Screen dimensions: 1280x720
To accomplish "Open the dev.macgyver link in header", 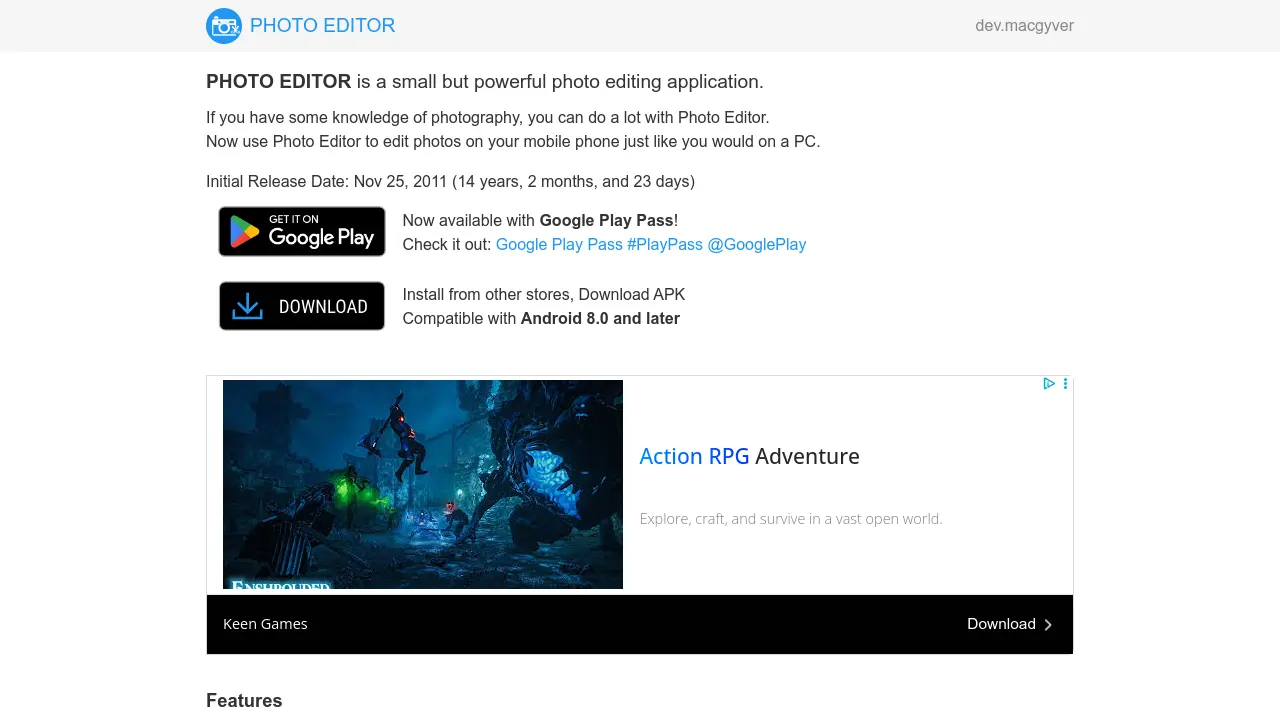I will (1024, 26).
